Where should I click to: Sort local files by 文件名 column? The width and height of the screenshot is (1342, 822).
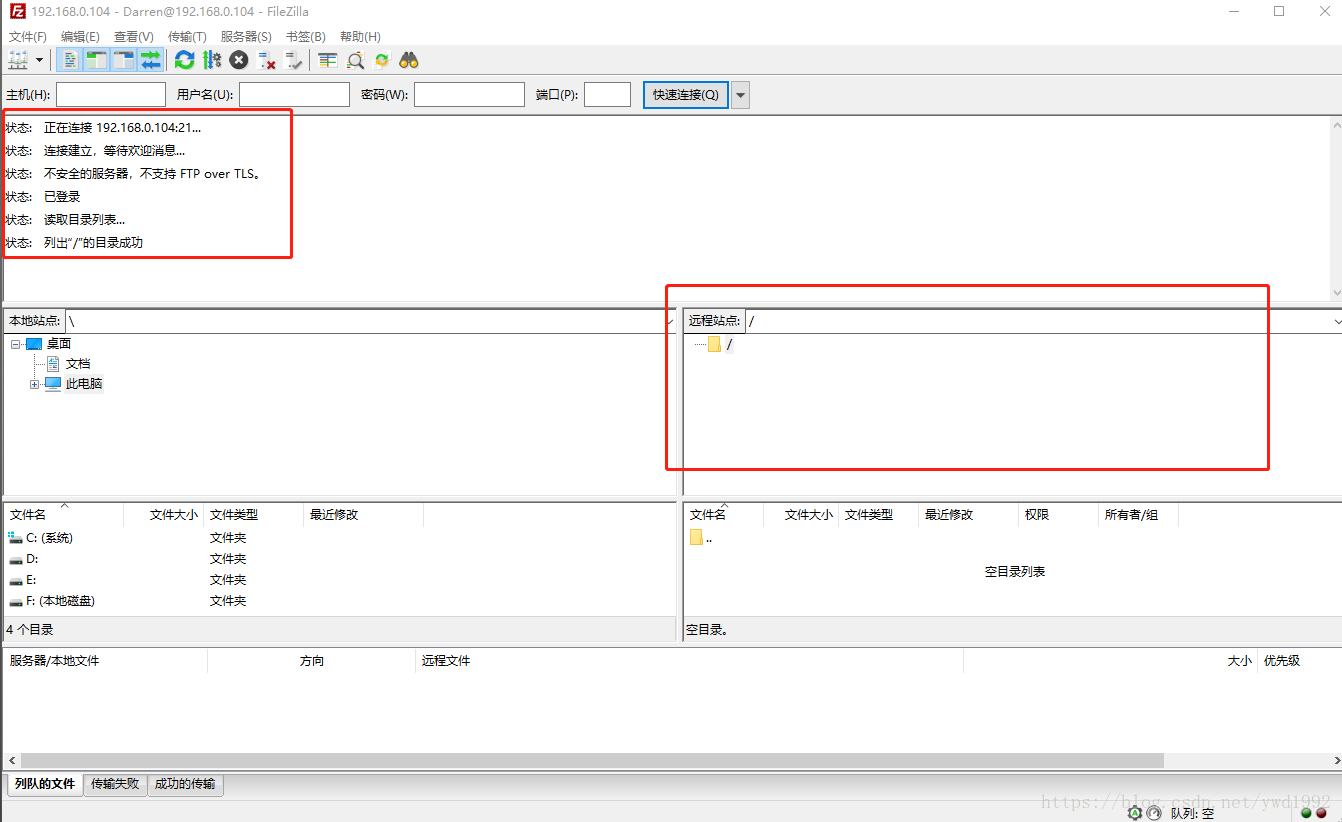point(64,515)
